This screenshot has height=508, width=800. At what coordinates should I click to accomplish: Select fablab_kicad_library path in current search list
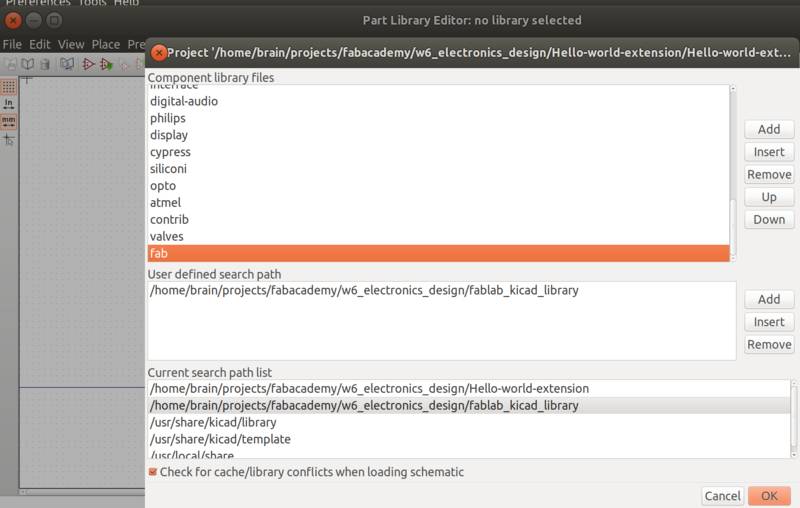pos(469,405)
